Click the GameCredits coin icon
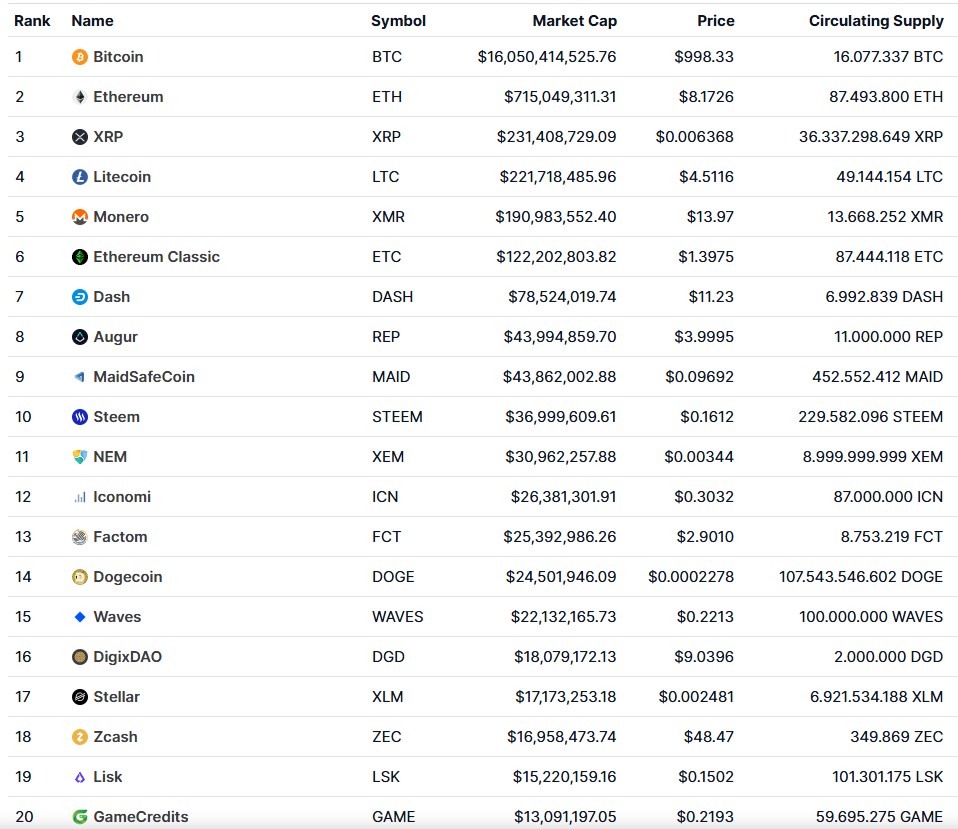The width and height of the screenshot is (958, 829). 79,817
